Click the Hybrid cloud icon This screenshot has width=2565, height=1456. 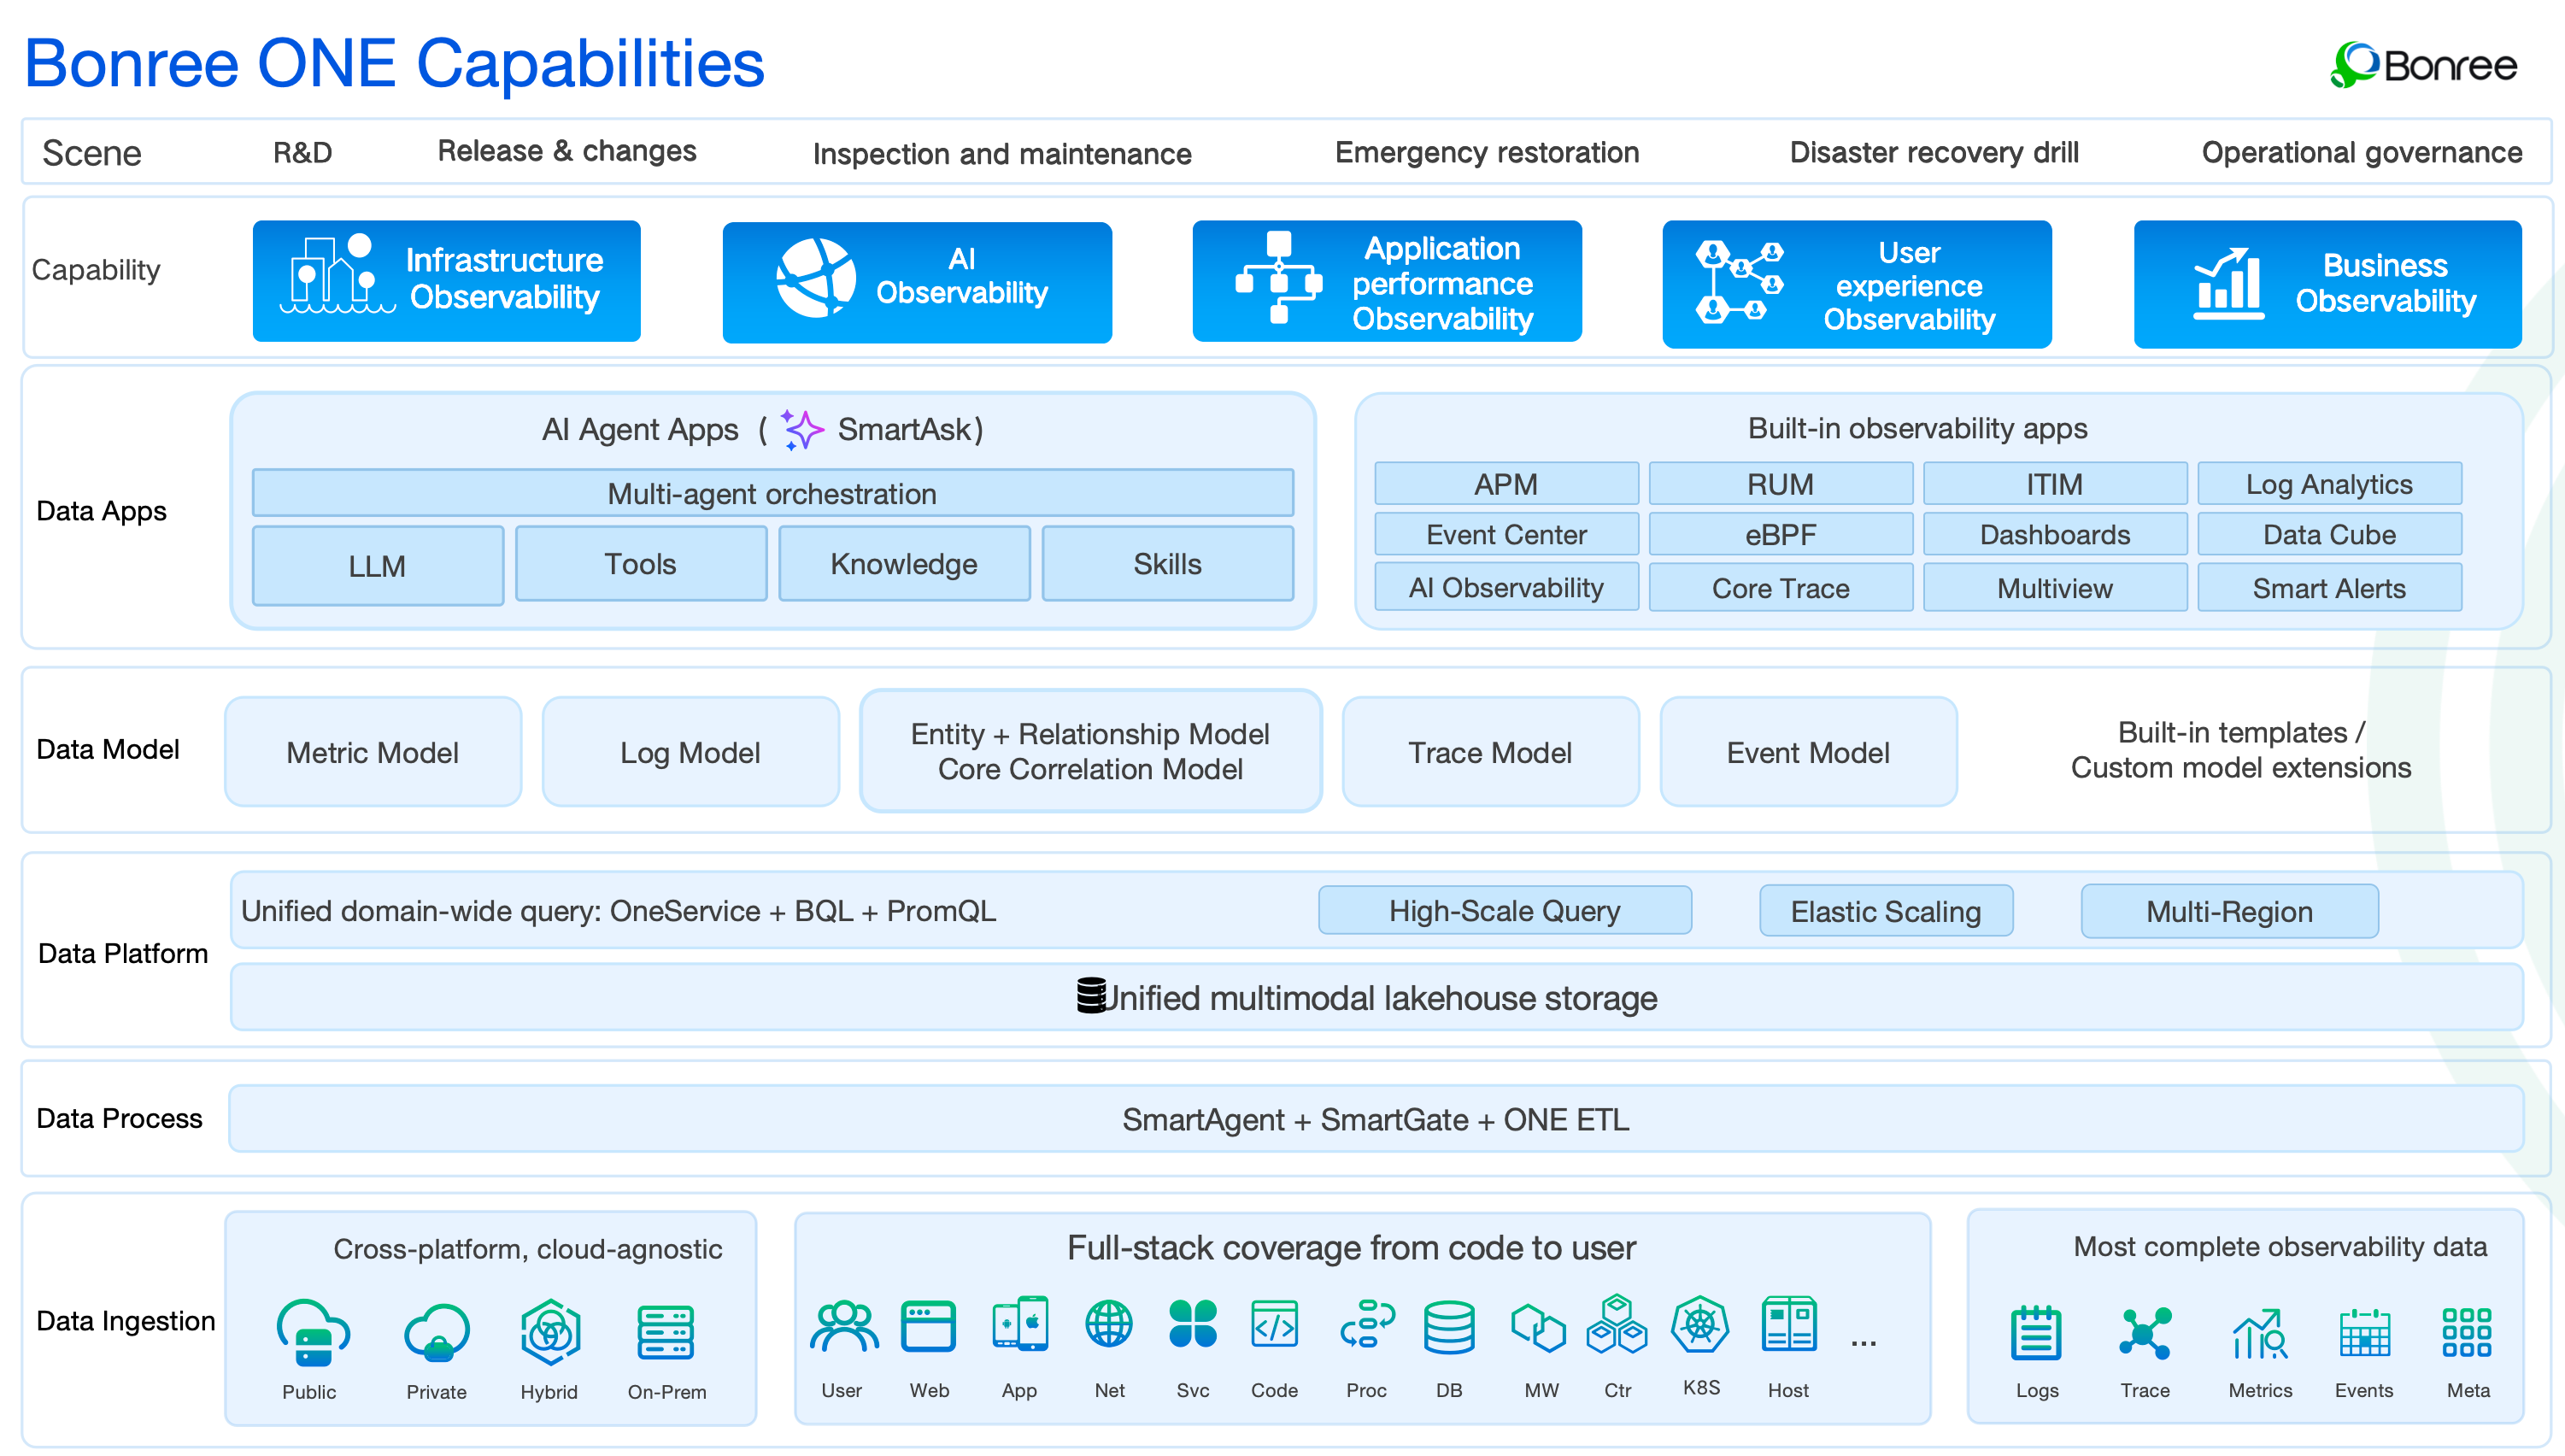550,1331
